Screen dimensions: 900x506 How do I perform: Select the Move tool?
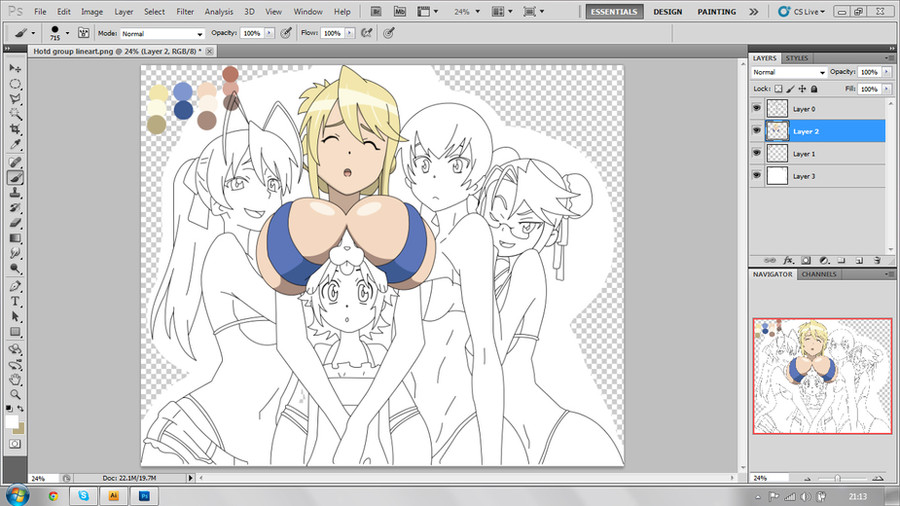15,68
